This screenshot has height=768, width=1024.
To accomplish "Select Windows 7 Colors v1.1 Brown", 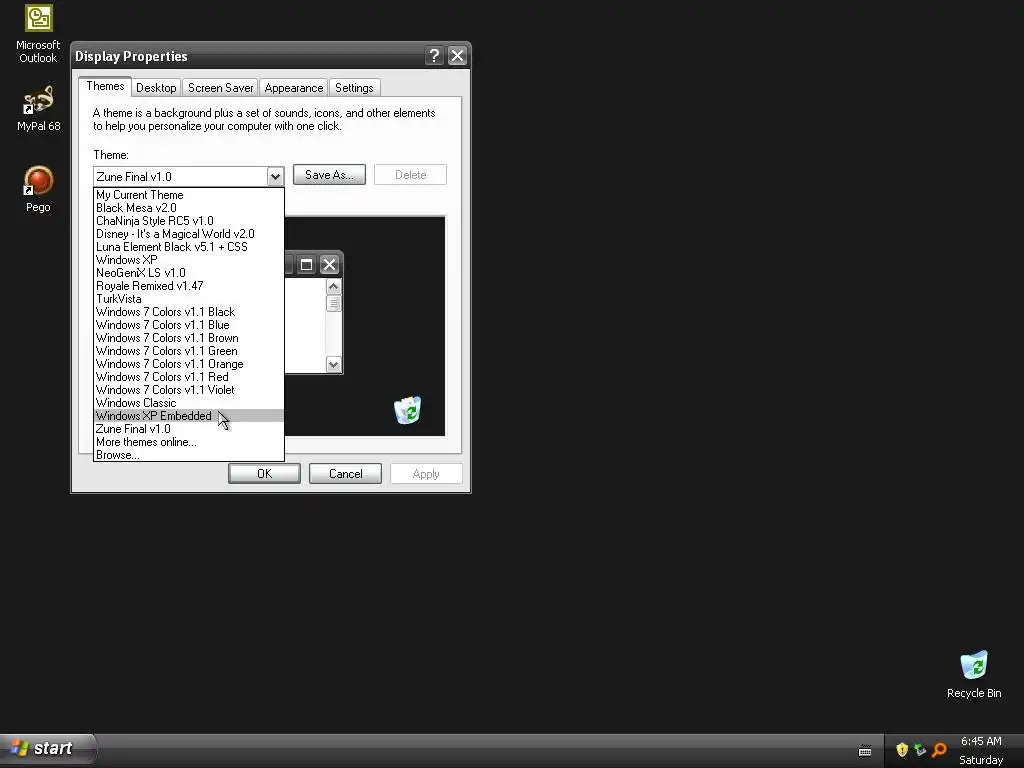I will point(189,338).
